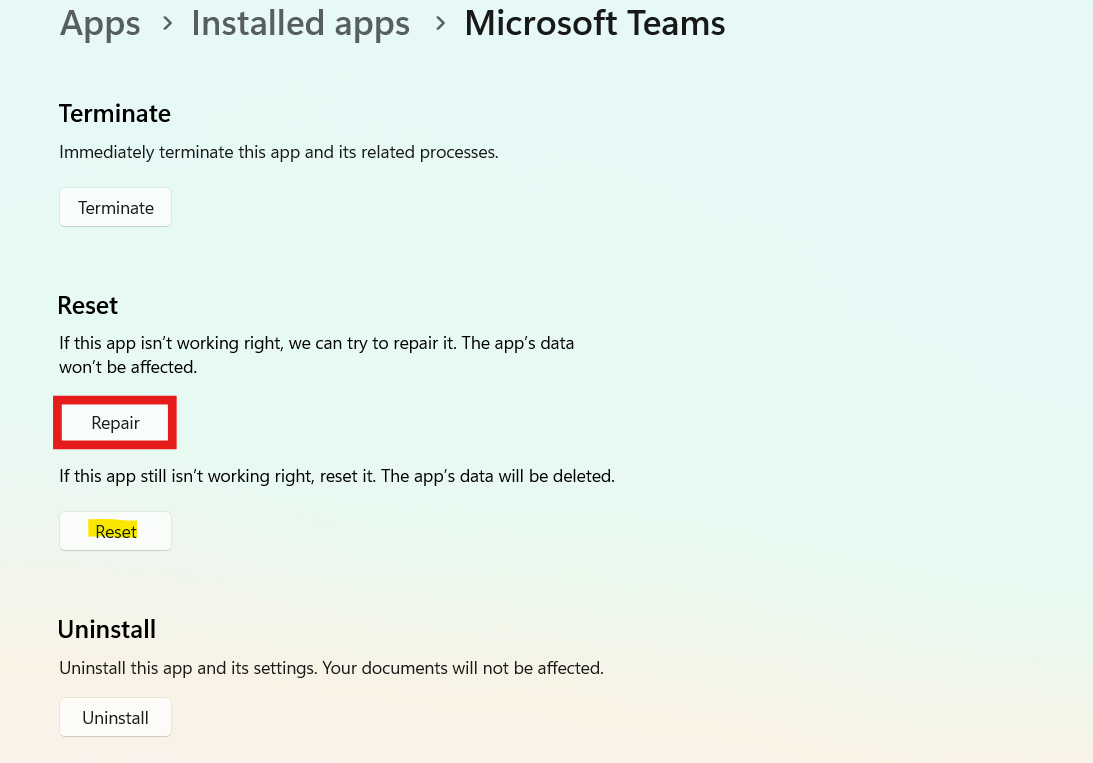The image size is (1093, 763).
Task: Return to Apps settings overview
Action: (x=100, y=24)
